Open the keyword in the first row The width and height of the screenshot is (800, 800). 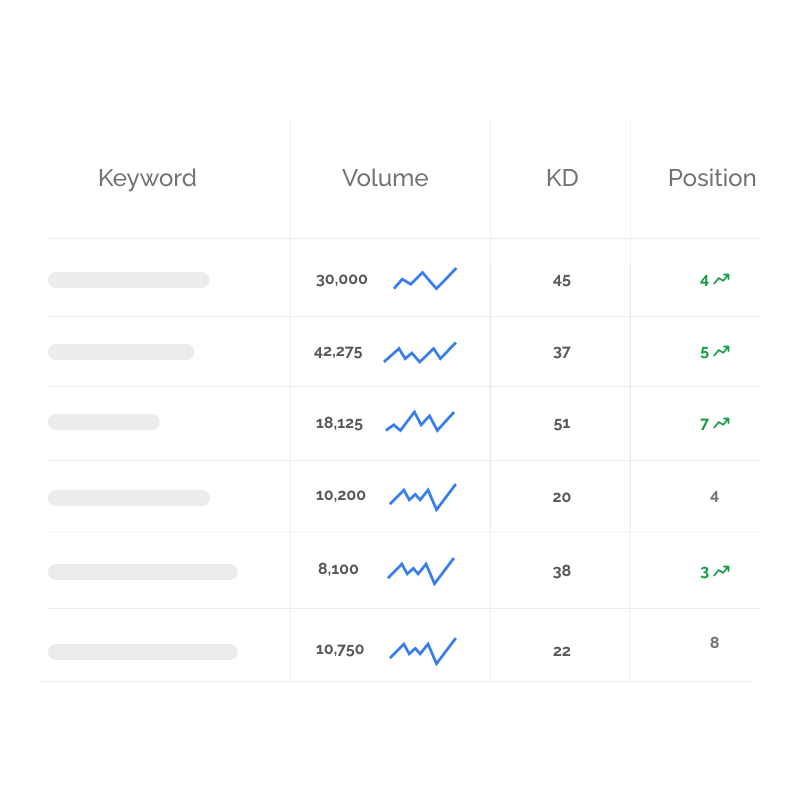point(128,280)
